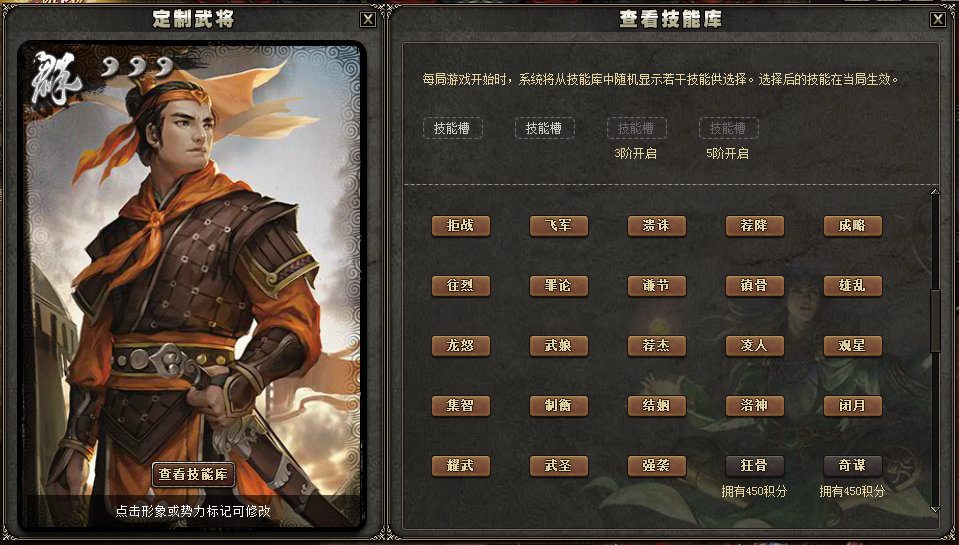This screenshot has width=959, height=545.
Task: Select the first 技能槽 skill slot
Action: pos(453,128)
